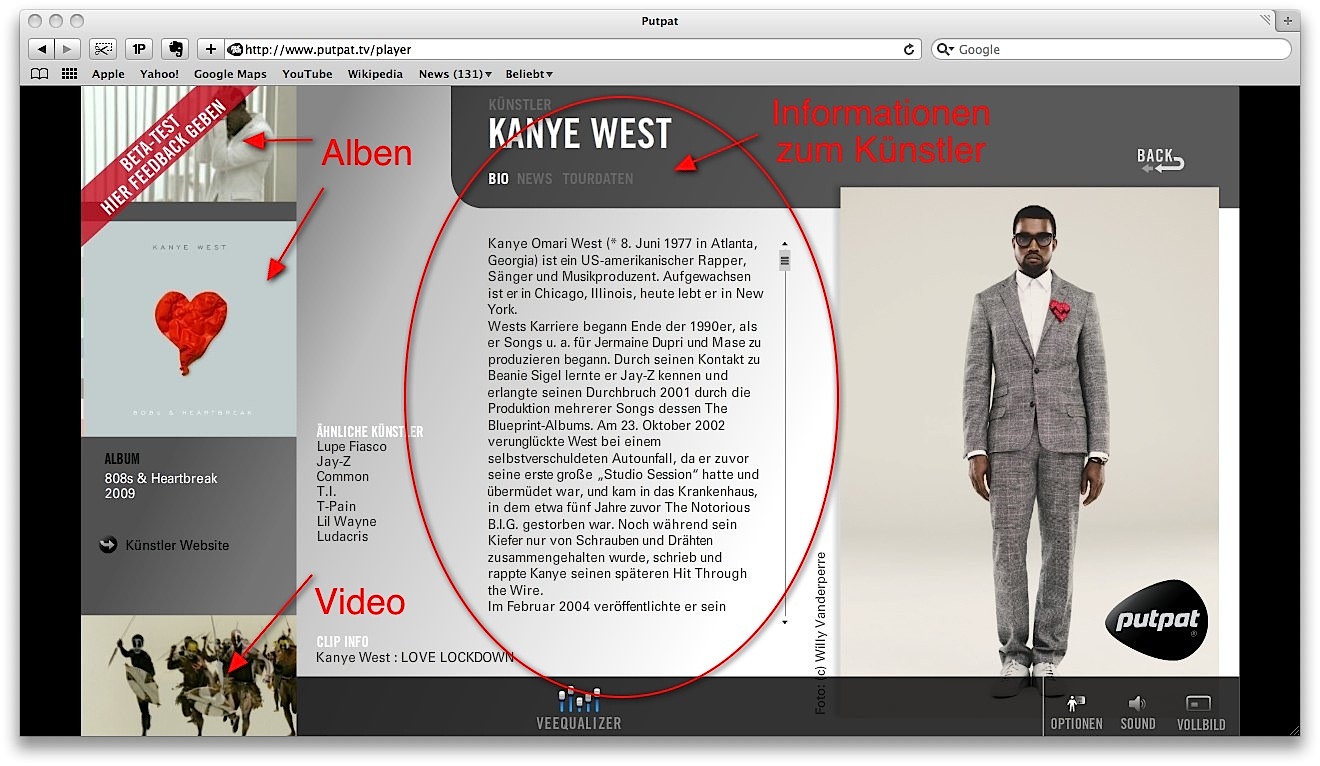Click the SOUND speaker icon

[x=1138, y=713]
